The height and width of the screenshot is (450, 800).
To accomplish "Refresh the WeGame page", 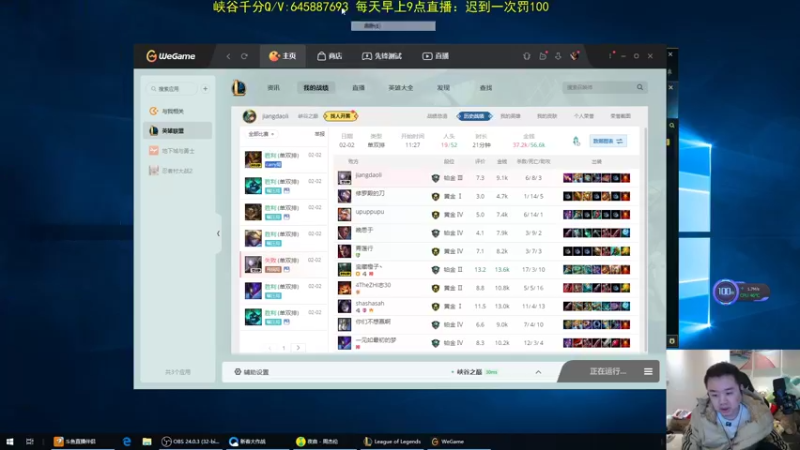I will pos(244,56).
